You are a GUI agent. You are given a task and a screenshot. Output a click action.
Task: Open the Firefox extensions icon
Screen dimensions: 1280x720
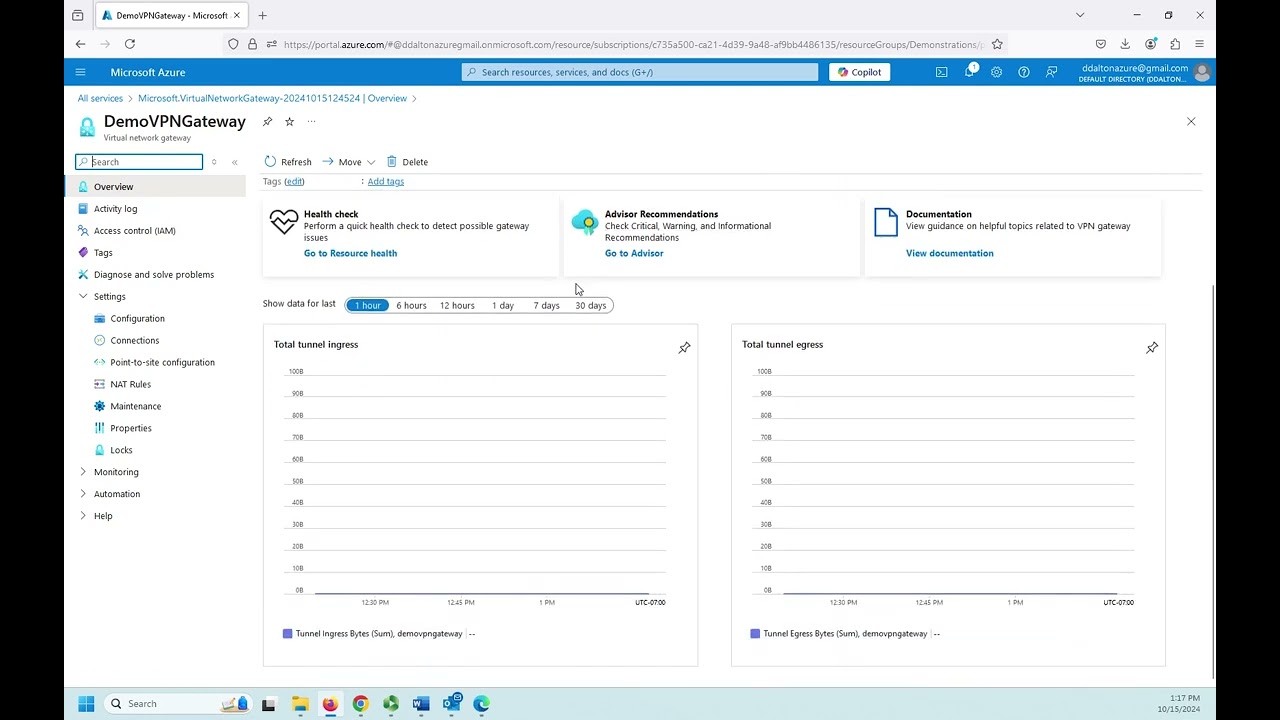click(1175, 44)
